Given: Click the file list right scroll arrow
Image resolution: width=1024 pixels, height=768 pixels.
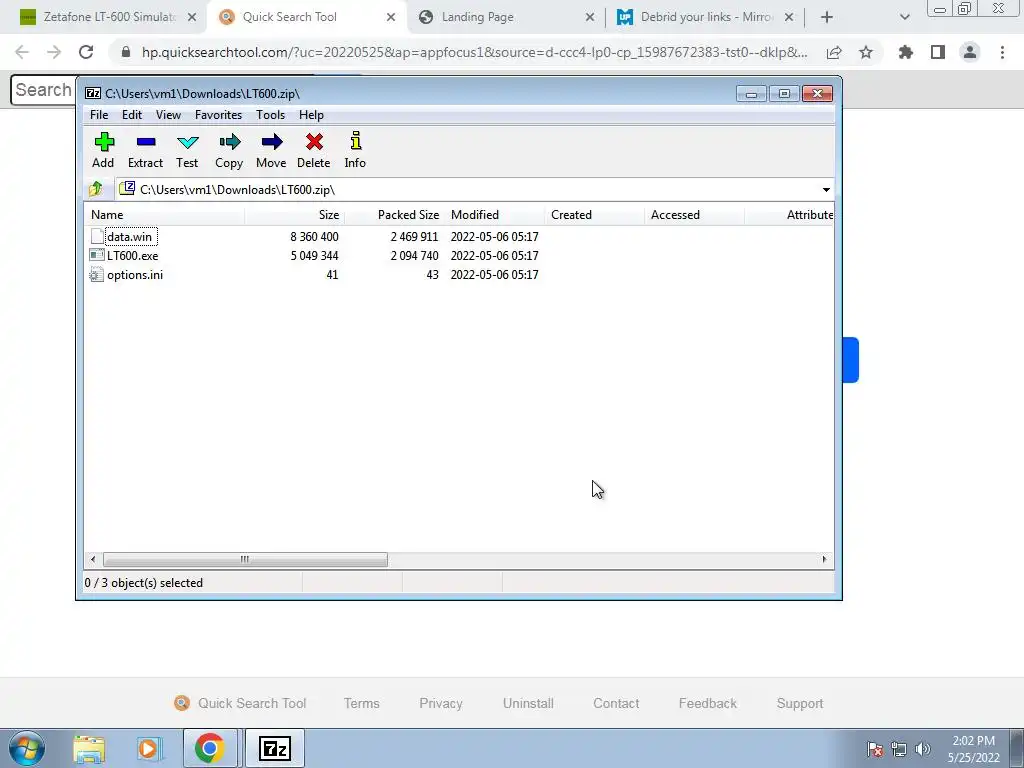Looking at the screenshot, I should click(824, 560).
